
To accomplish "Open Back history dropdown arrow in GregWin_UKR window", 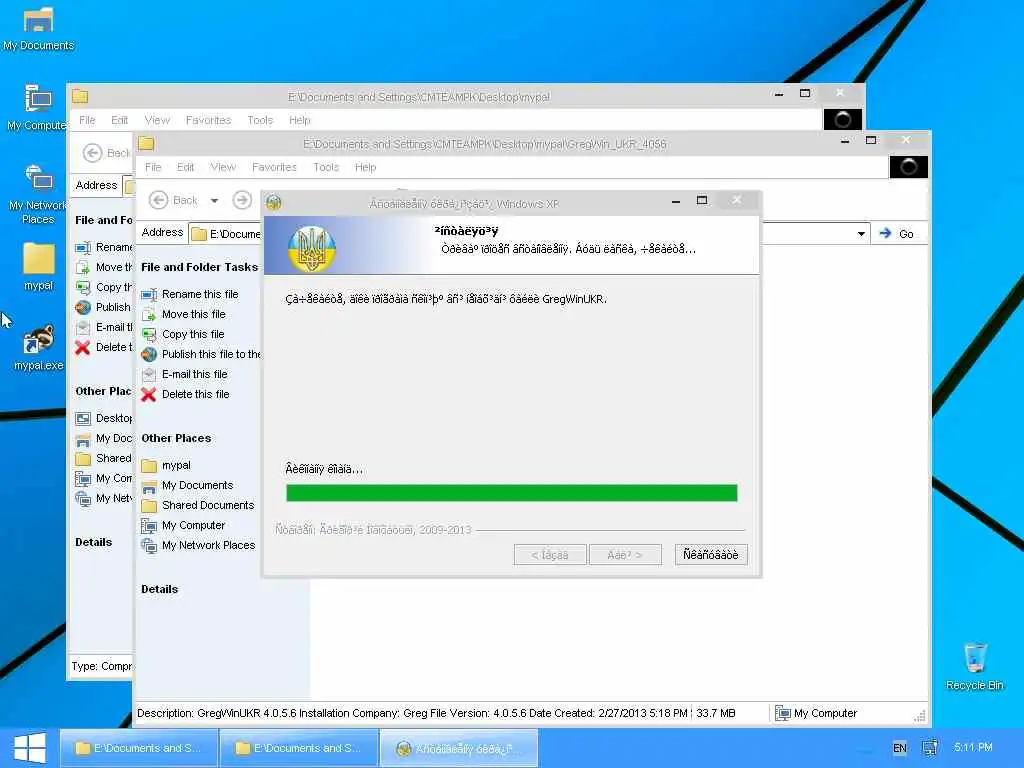I will (214, 200).
